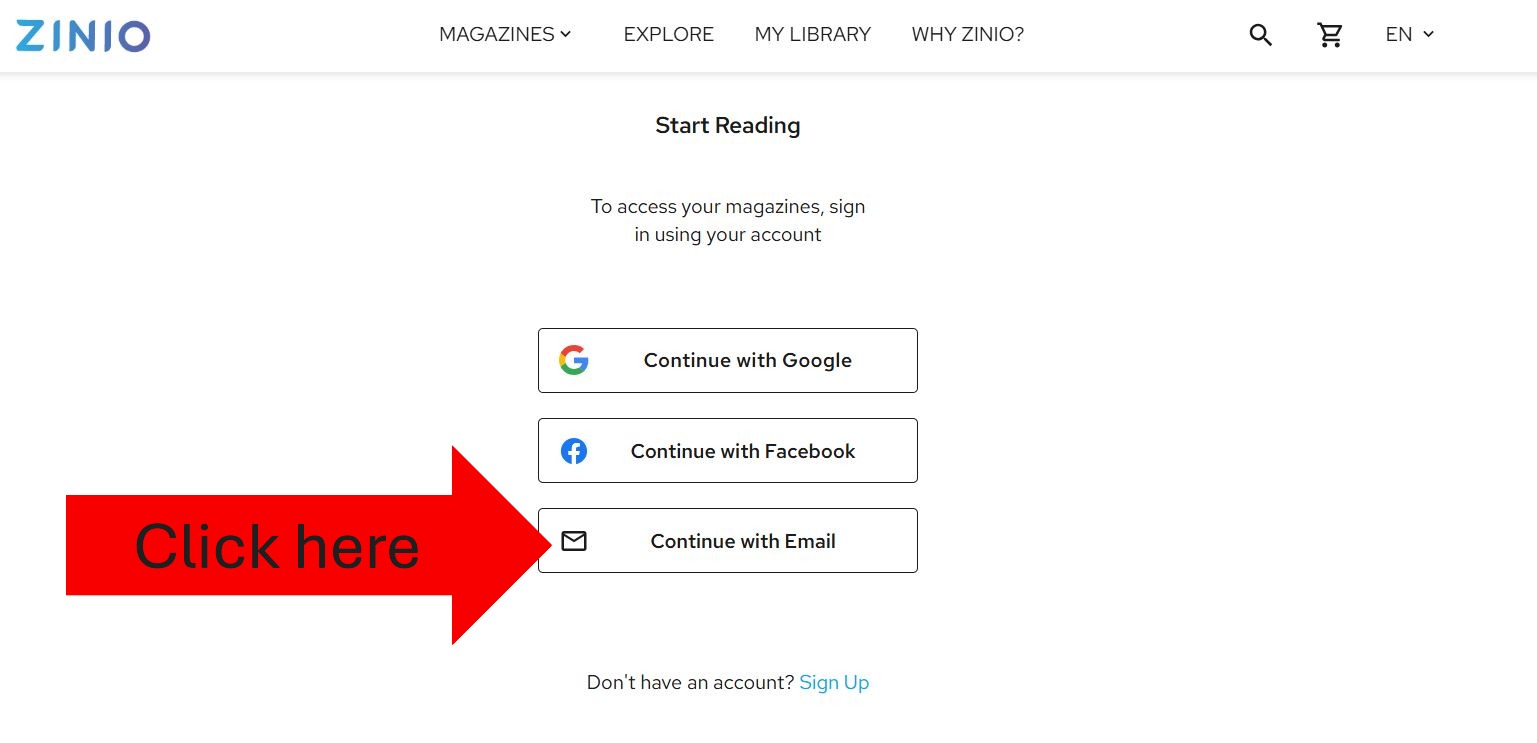The width and height of the screenshot is (1537, 743).
Task: Choose the Continue with Google text
Action: click(x=747, y=361)
